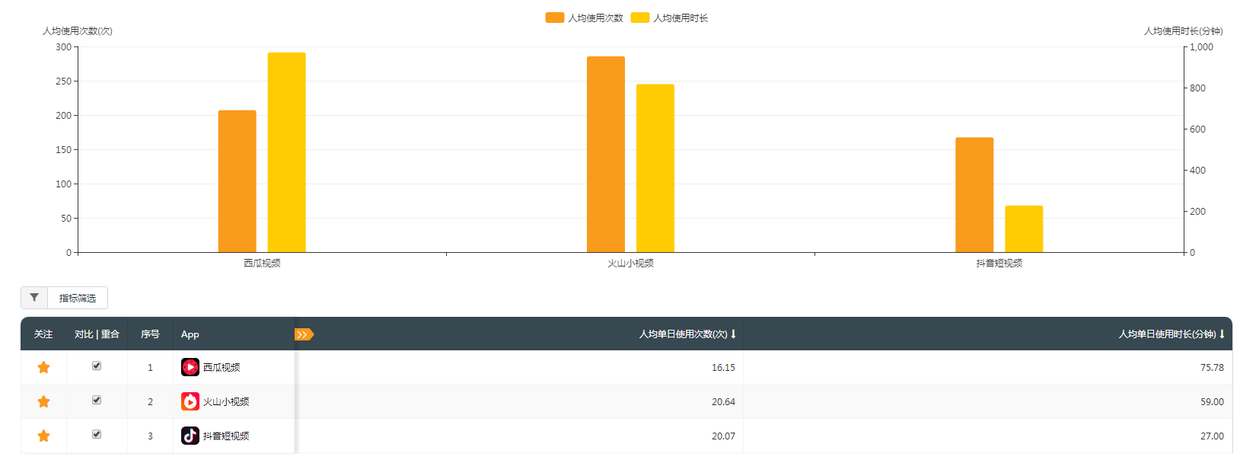Viewport: 1240px width, 460px height.
Task: Click the 75.78 duration cell
Action: tap(1212, 368)
